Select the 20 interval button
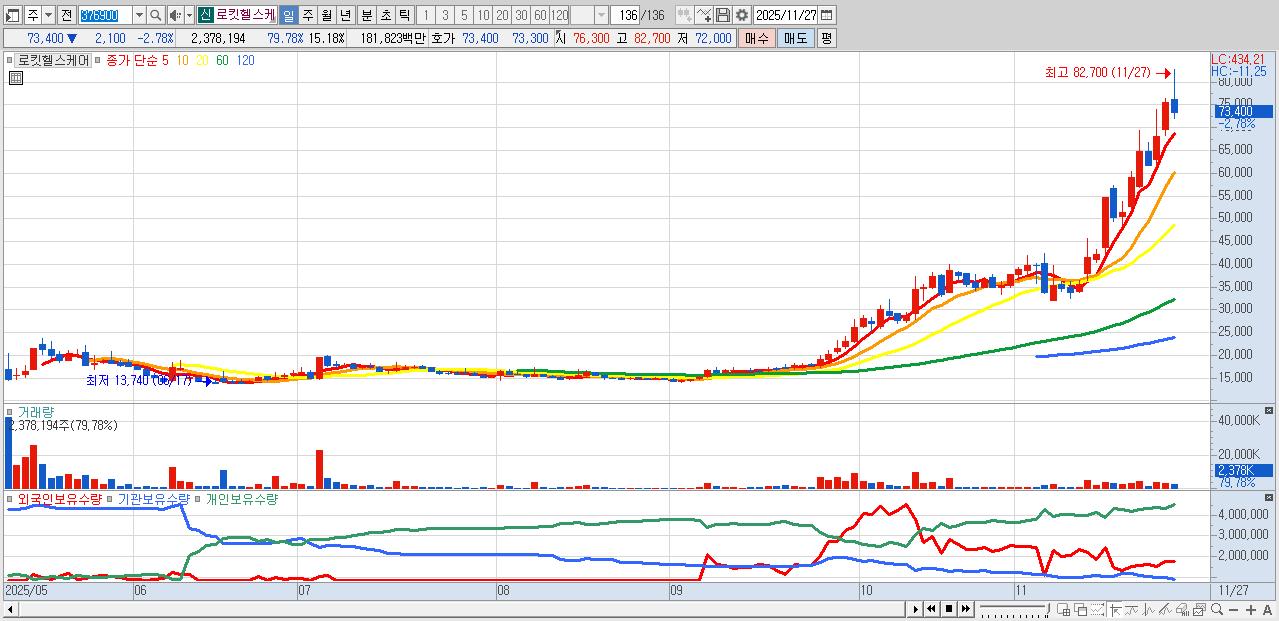1279x621 pixels. coord(502,15)
